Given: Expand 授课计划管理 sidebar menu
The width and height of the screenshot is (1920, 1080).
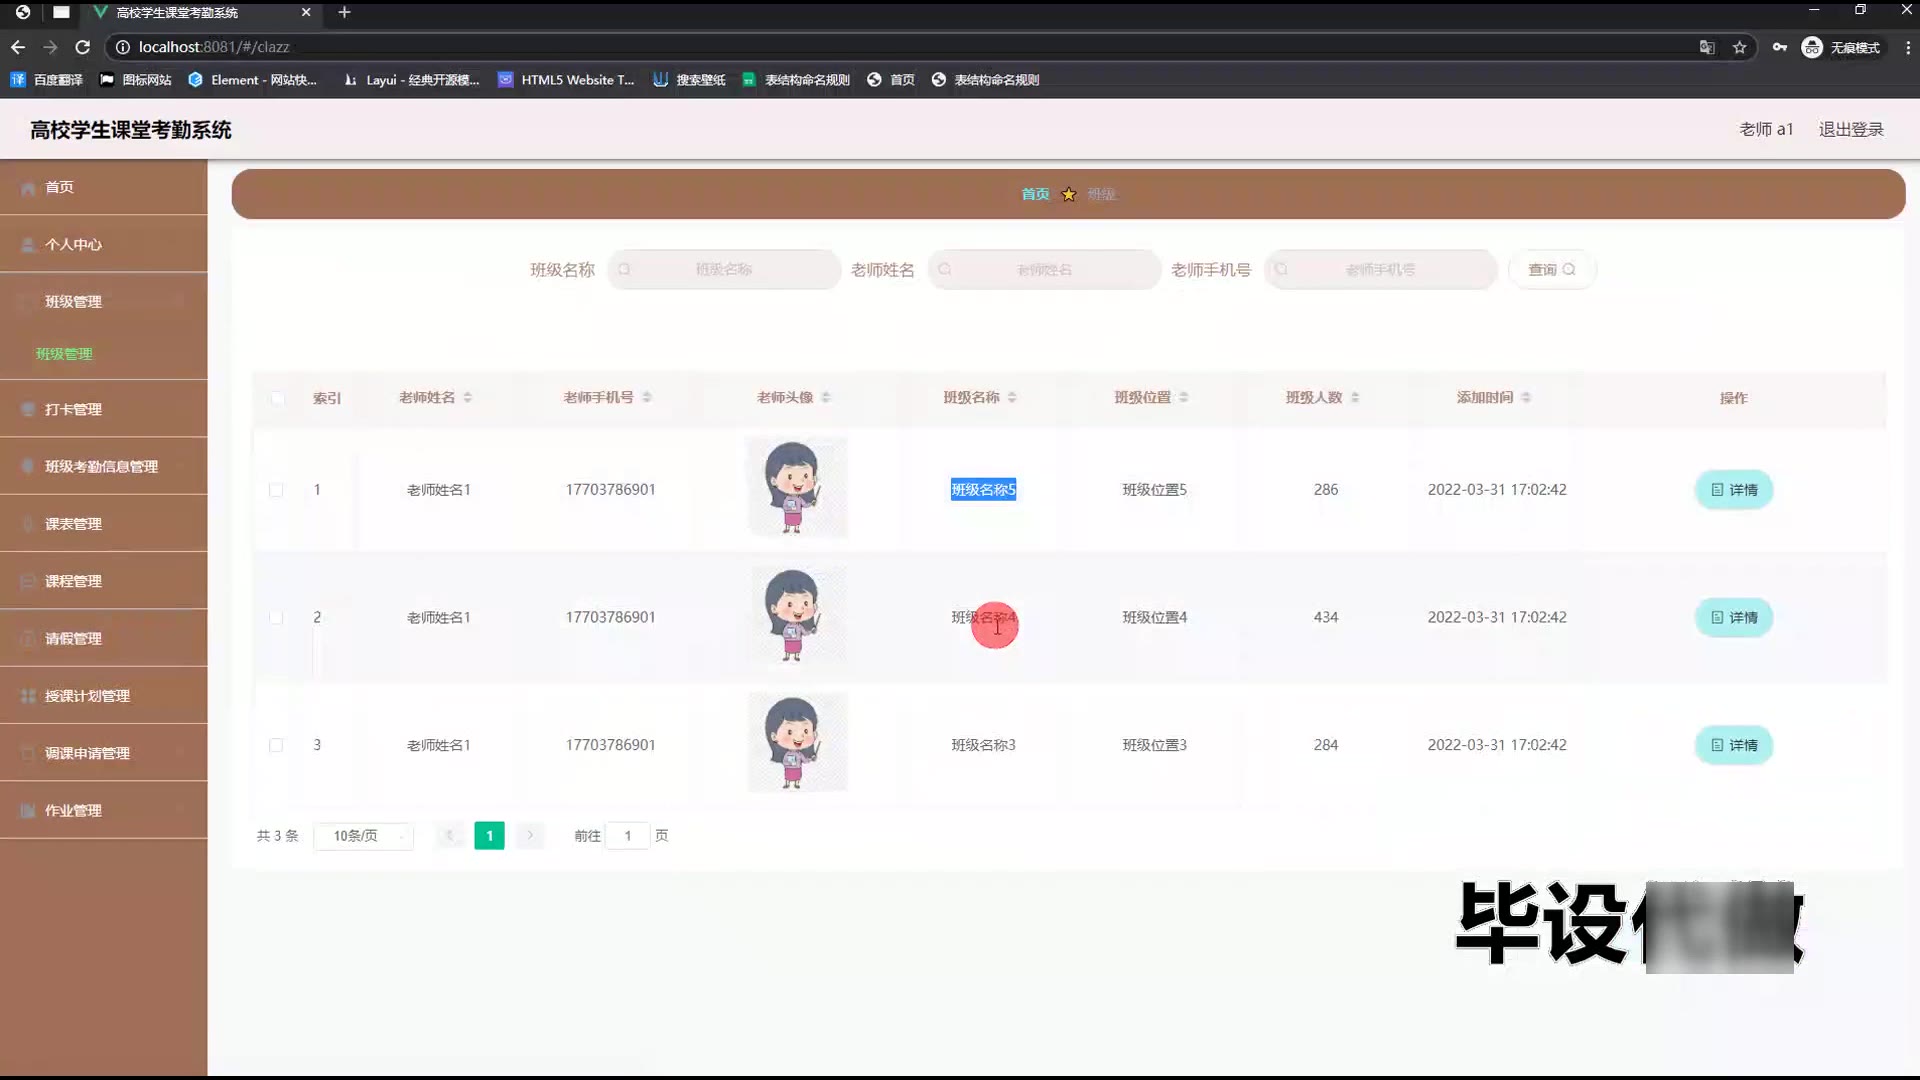Looking at the screenshot, I should coord(103,696).
